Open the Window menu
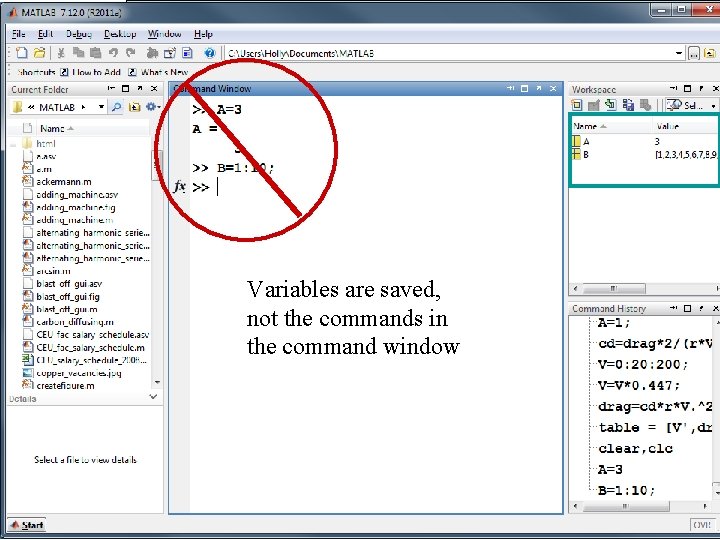This screenshot has width=720, height=540. [164, 34]
